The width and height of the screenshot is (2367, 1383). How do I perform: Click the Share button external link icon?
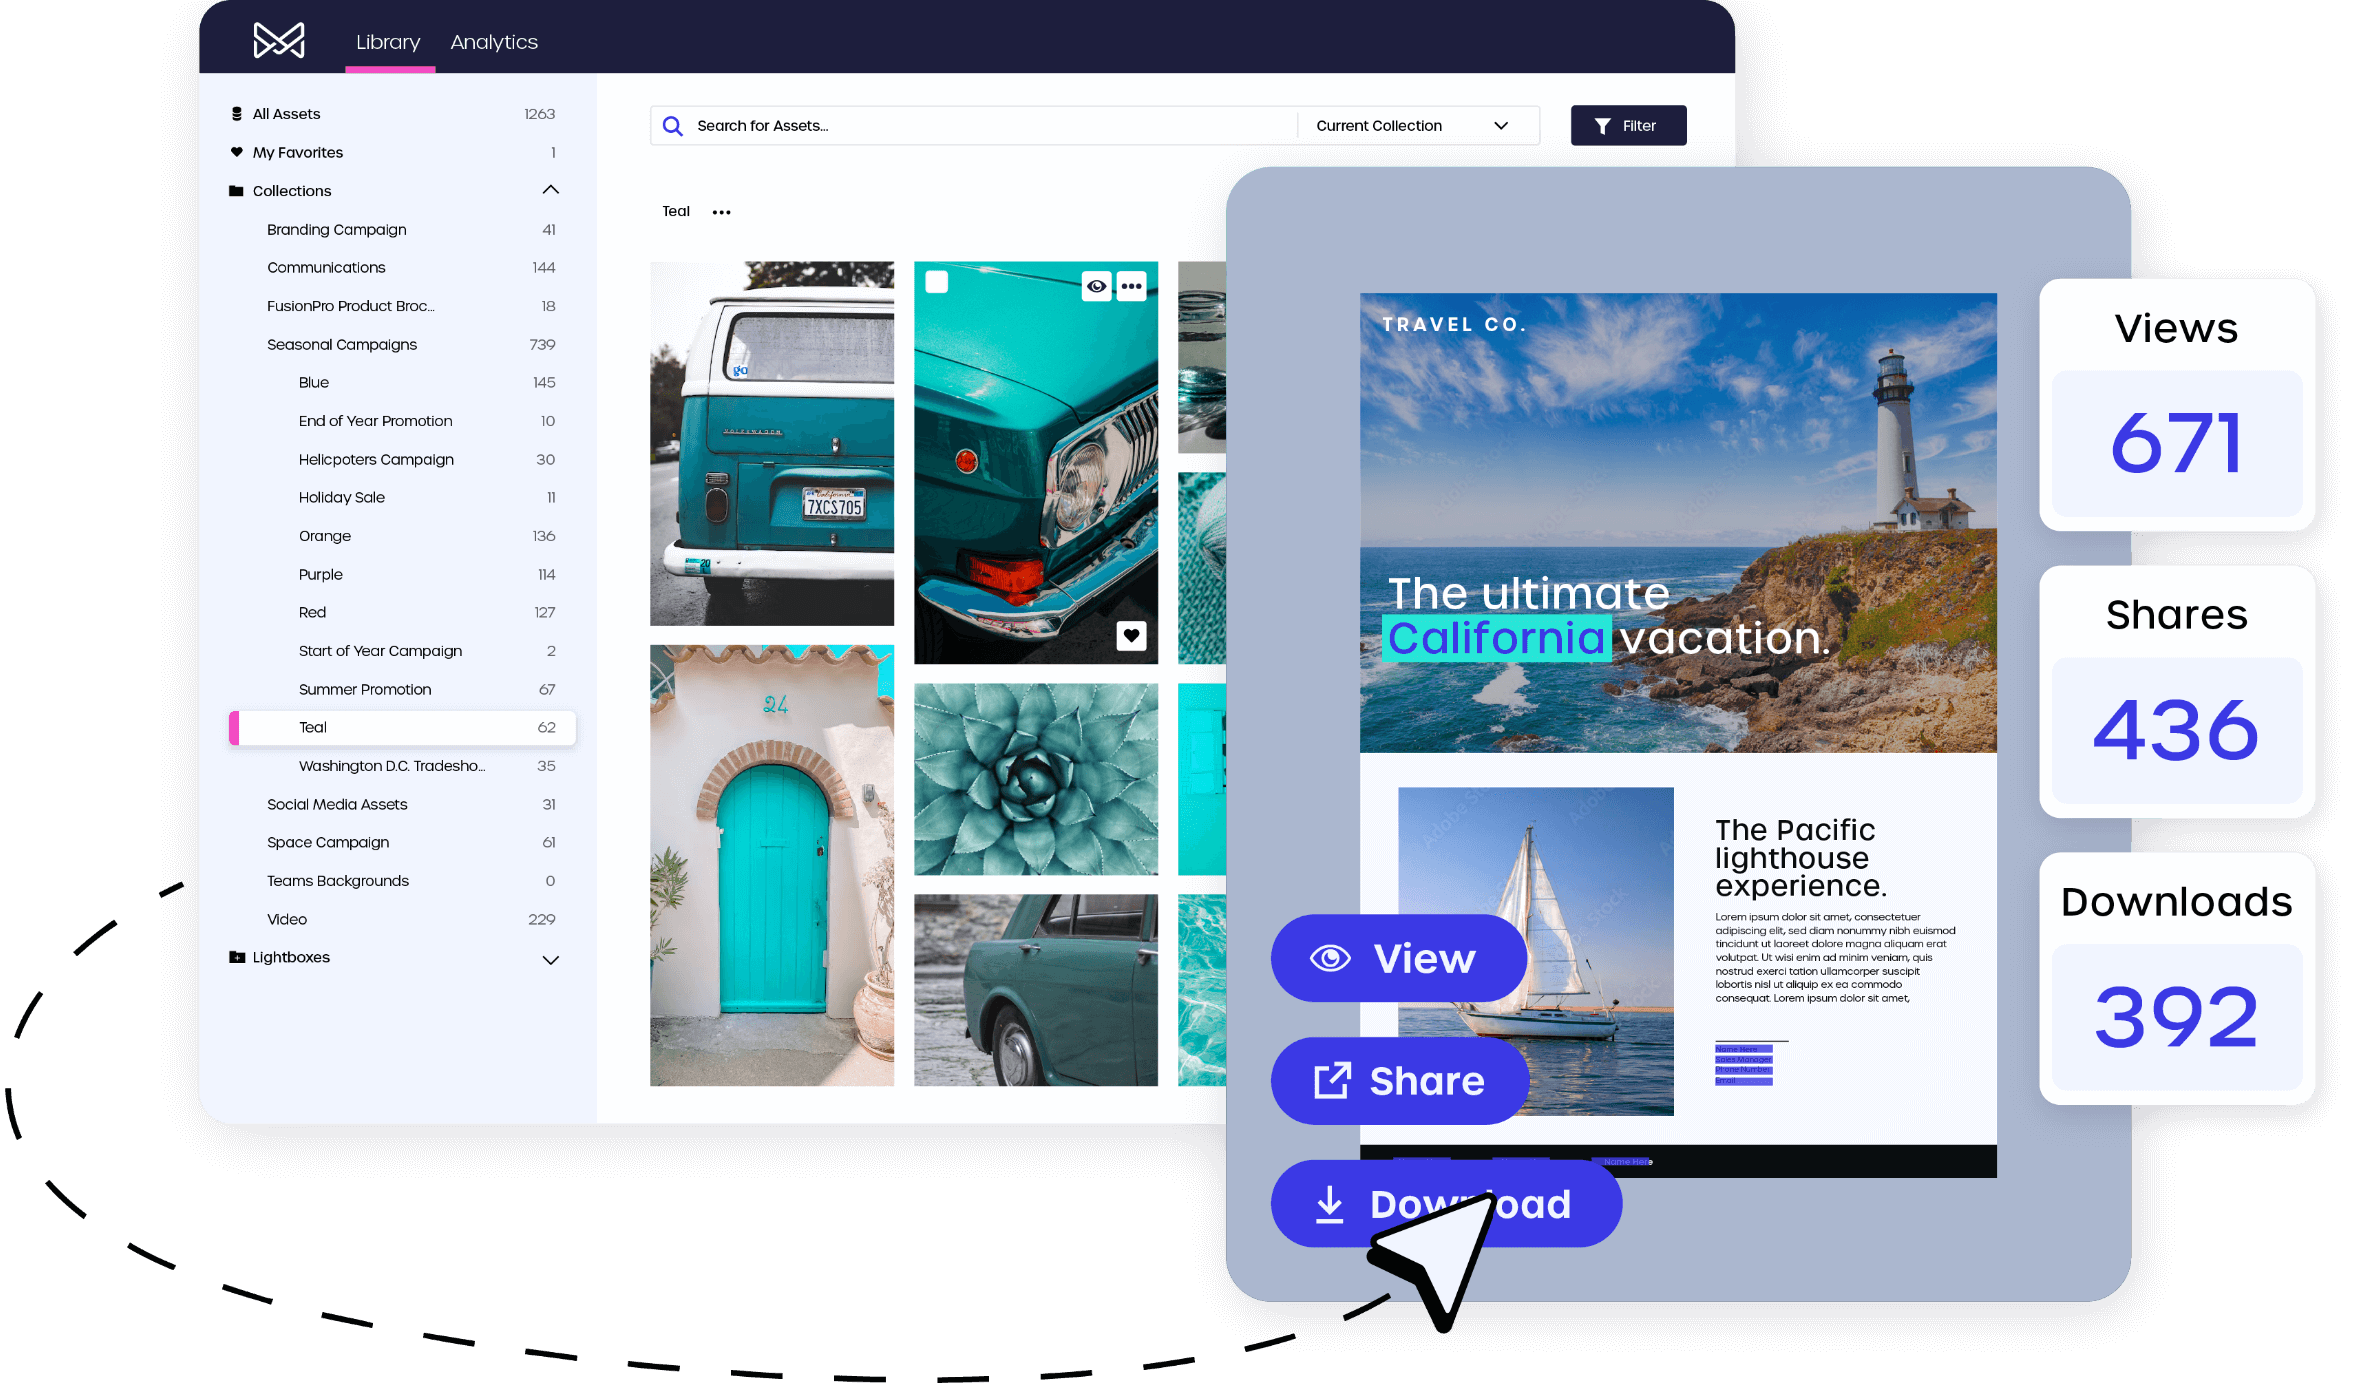coord(1330,1080)
